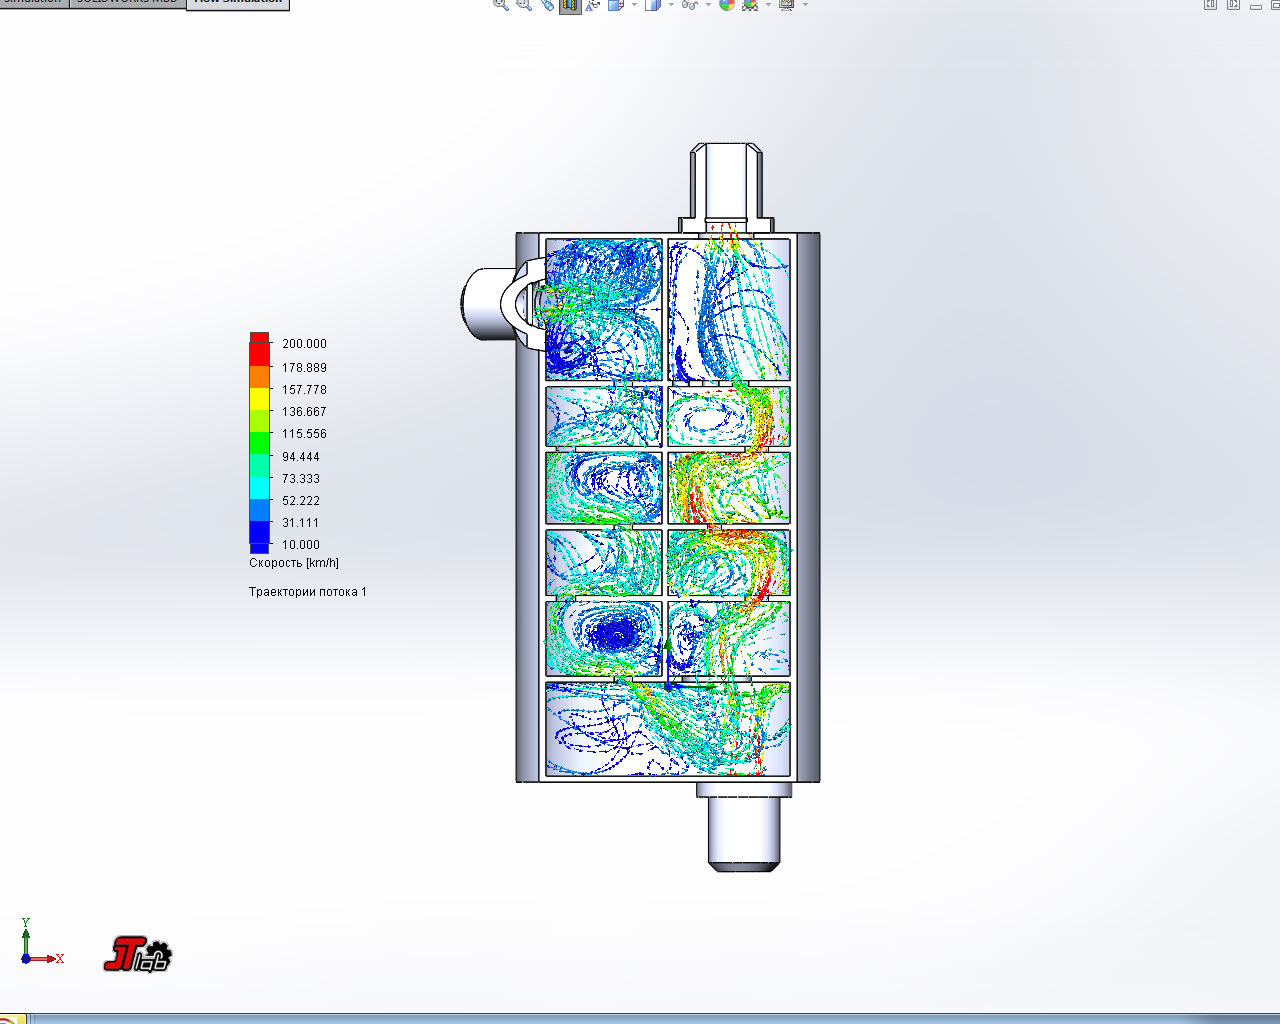The image size is (1280, 1024).
Task: Switch to the SOLIDWORKS MBD tab
Action: [127, 3]
